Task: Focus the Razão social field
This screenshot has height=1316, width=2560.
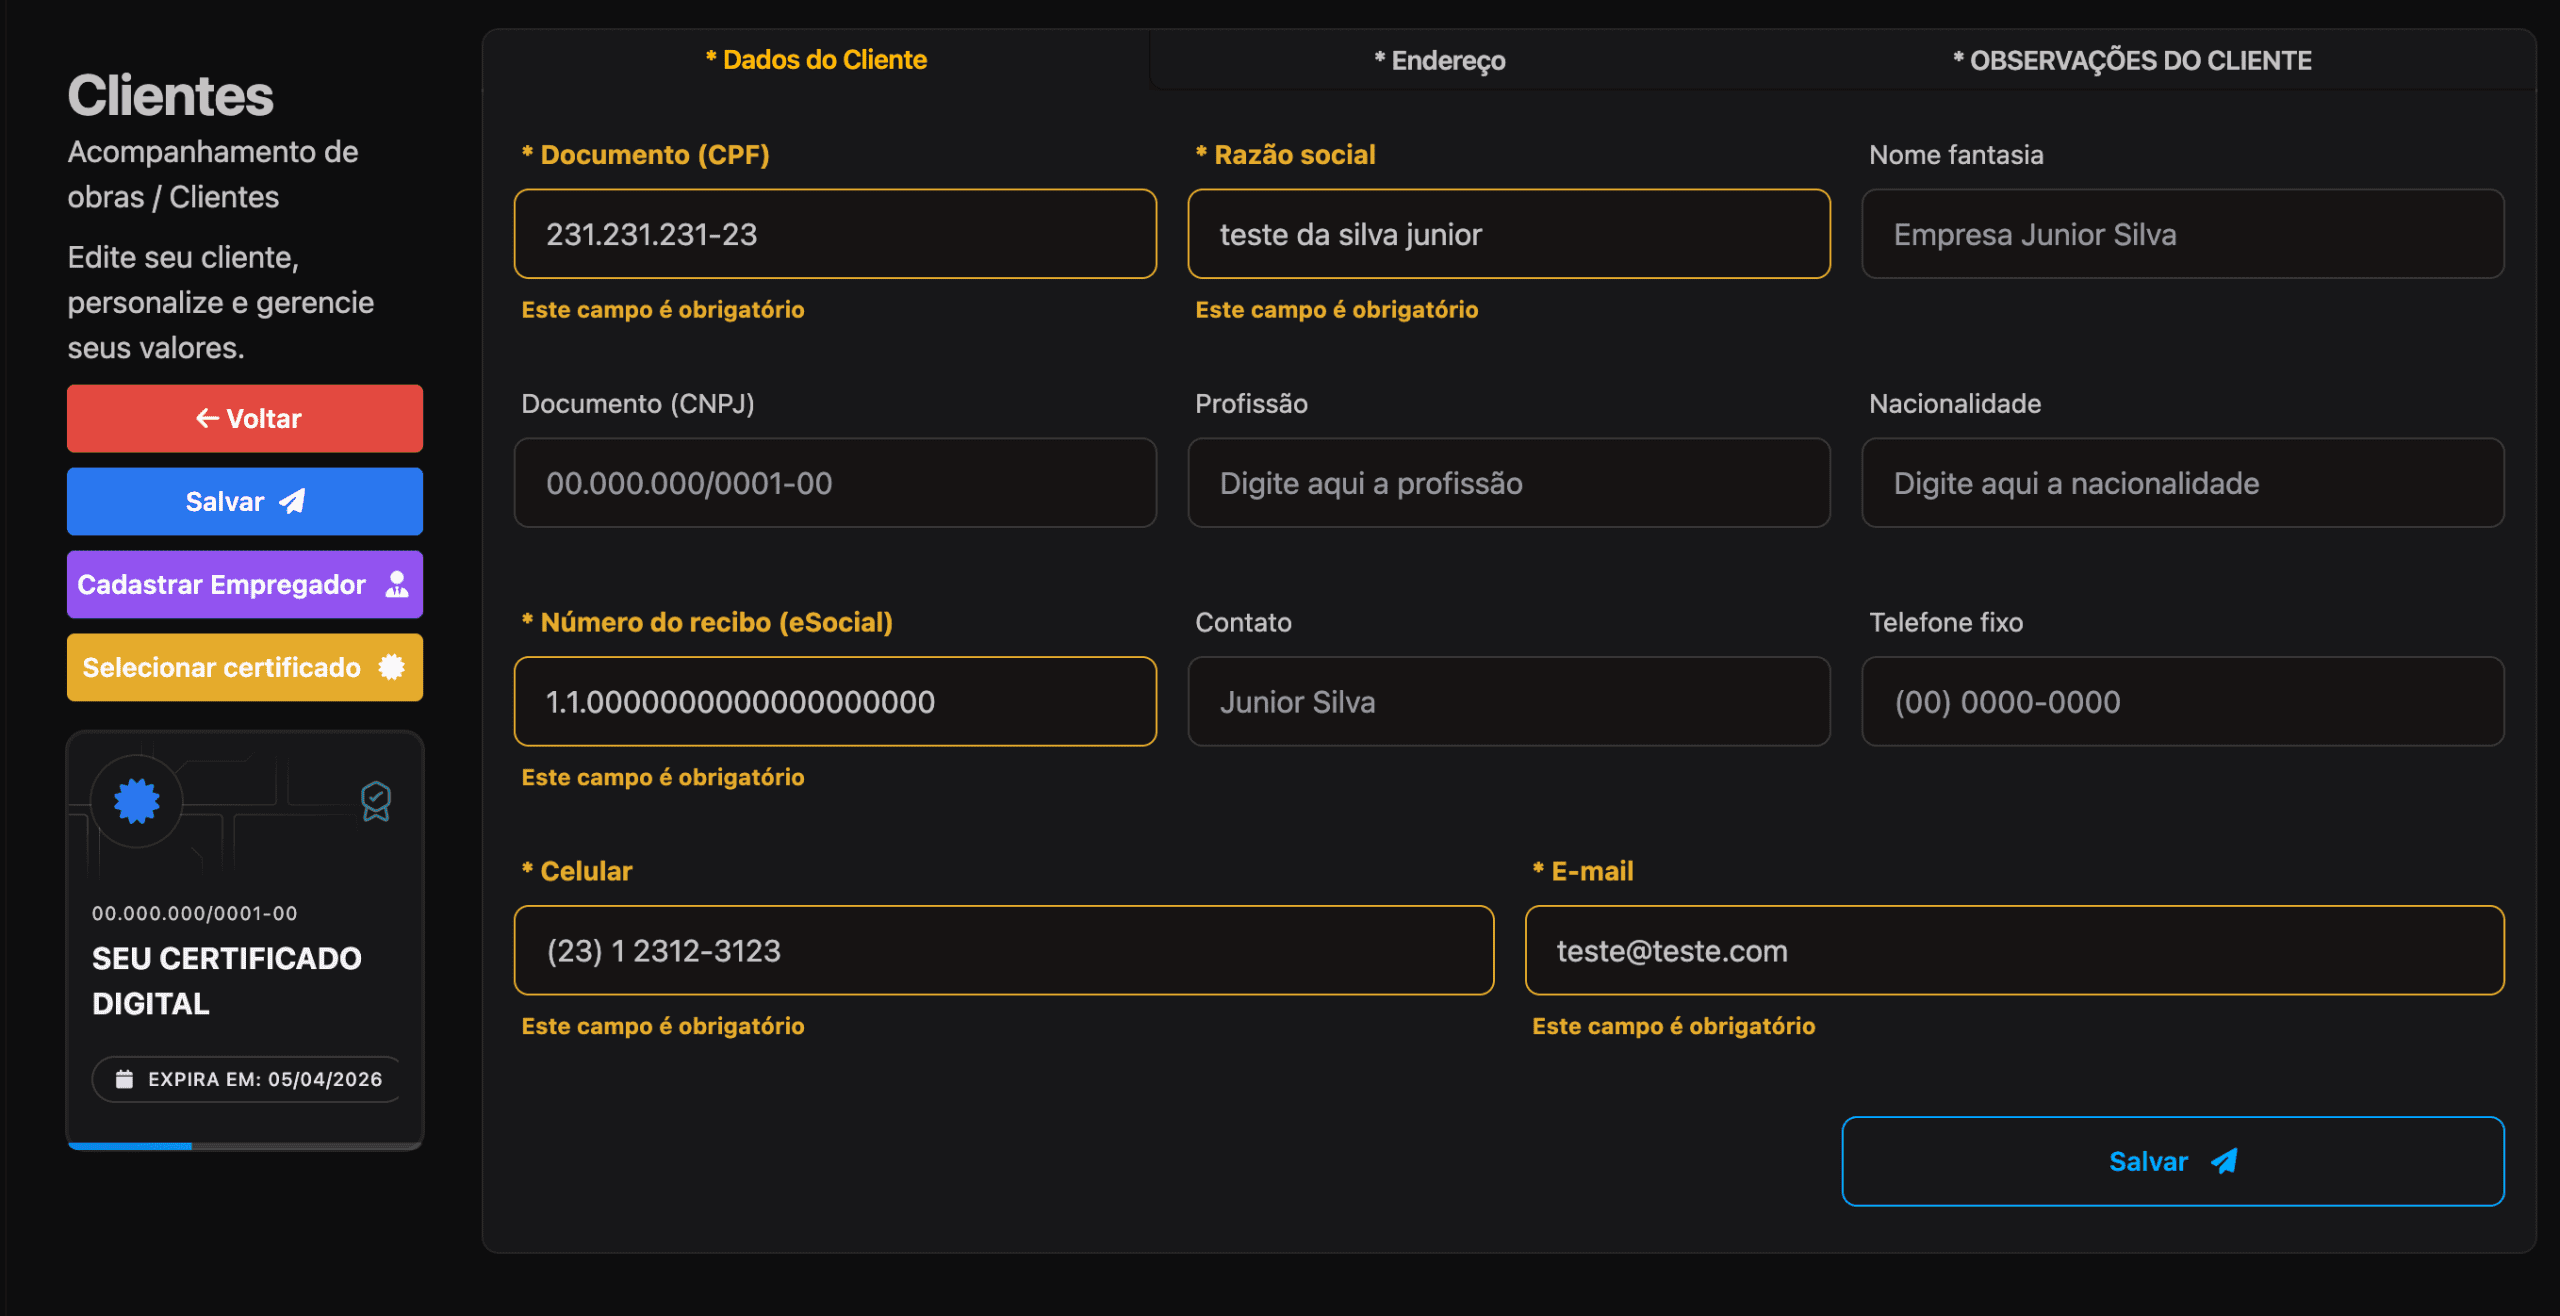Action: tap(1508, 234)
